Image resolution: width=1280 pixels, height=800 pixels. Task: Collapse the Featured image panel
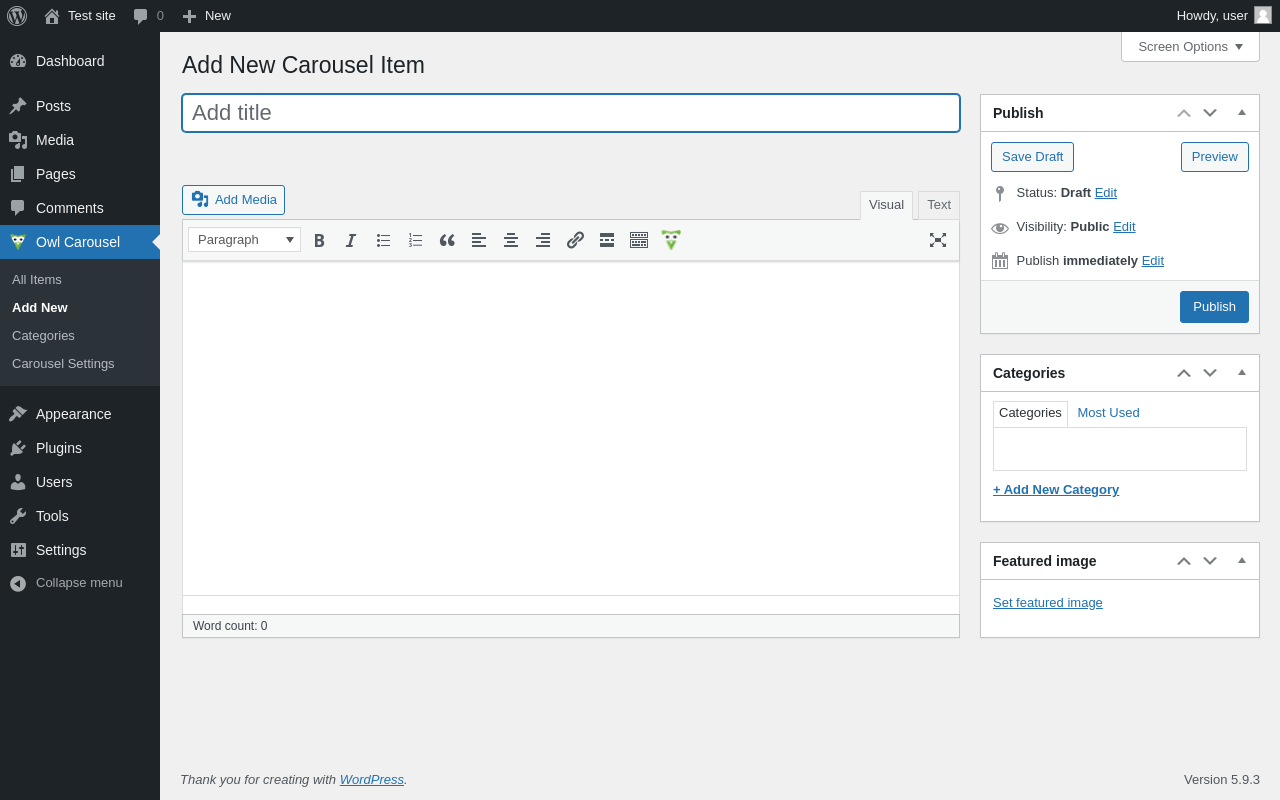click(1242, 561)
